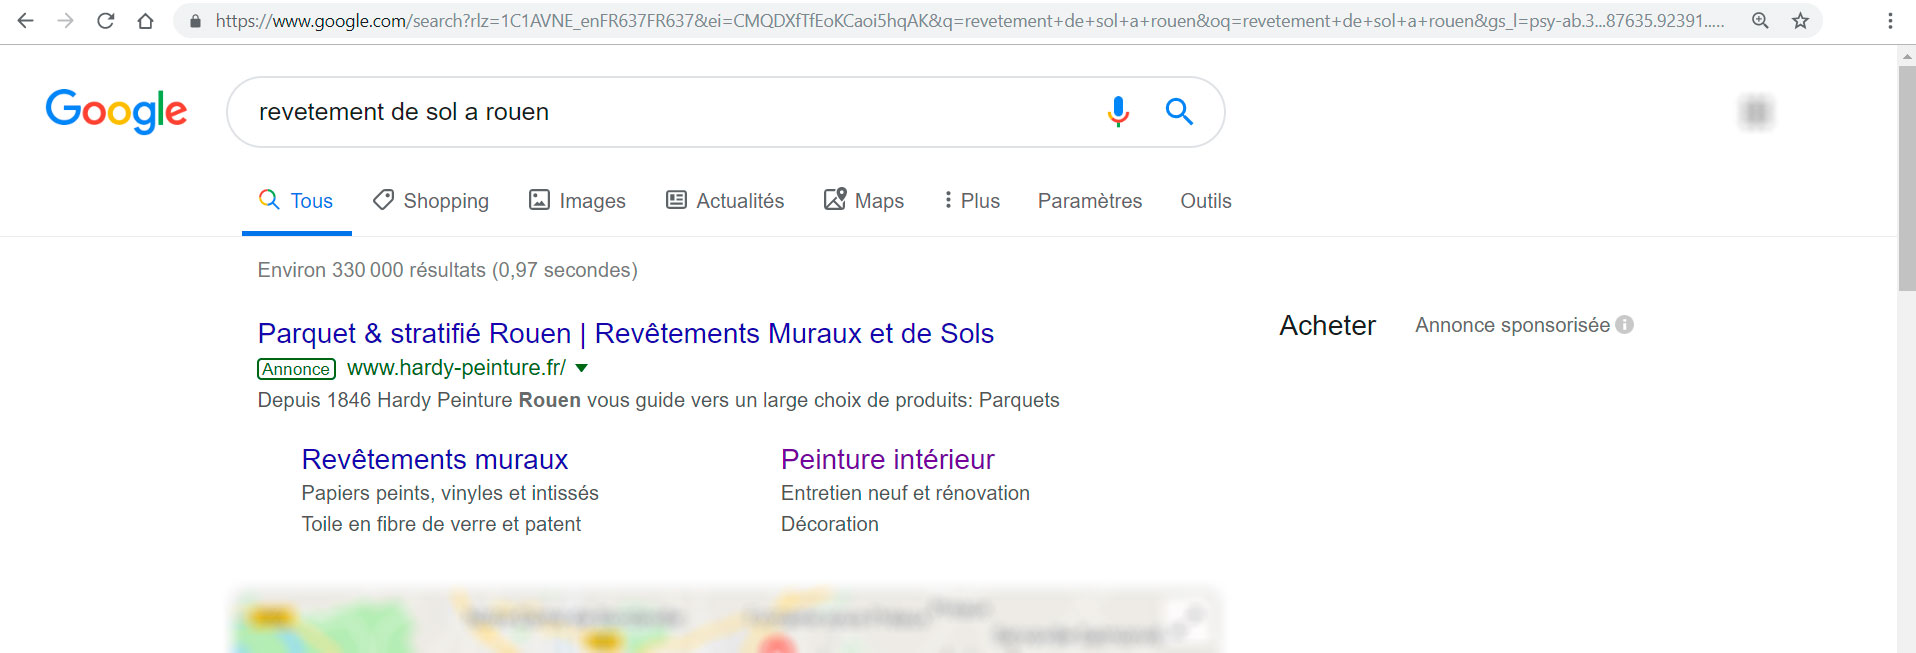Start voice search with the microphone icon
The image size is (1916, 653).
click(1118, 111)
